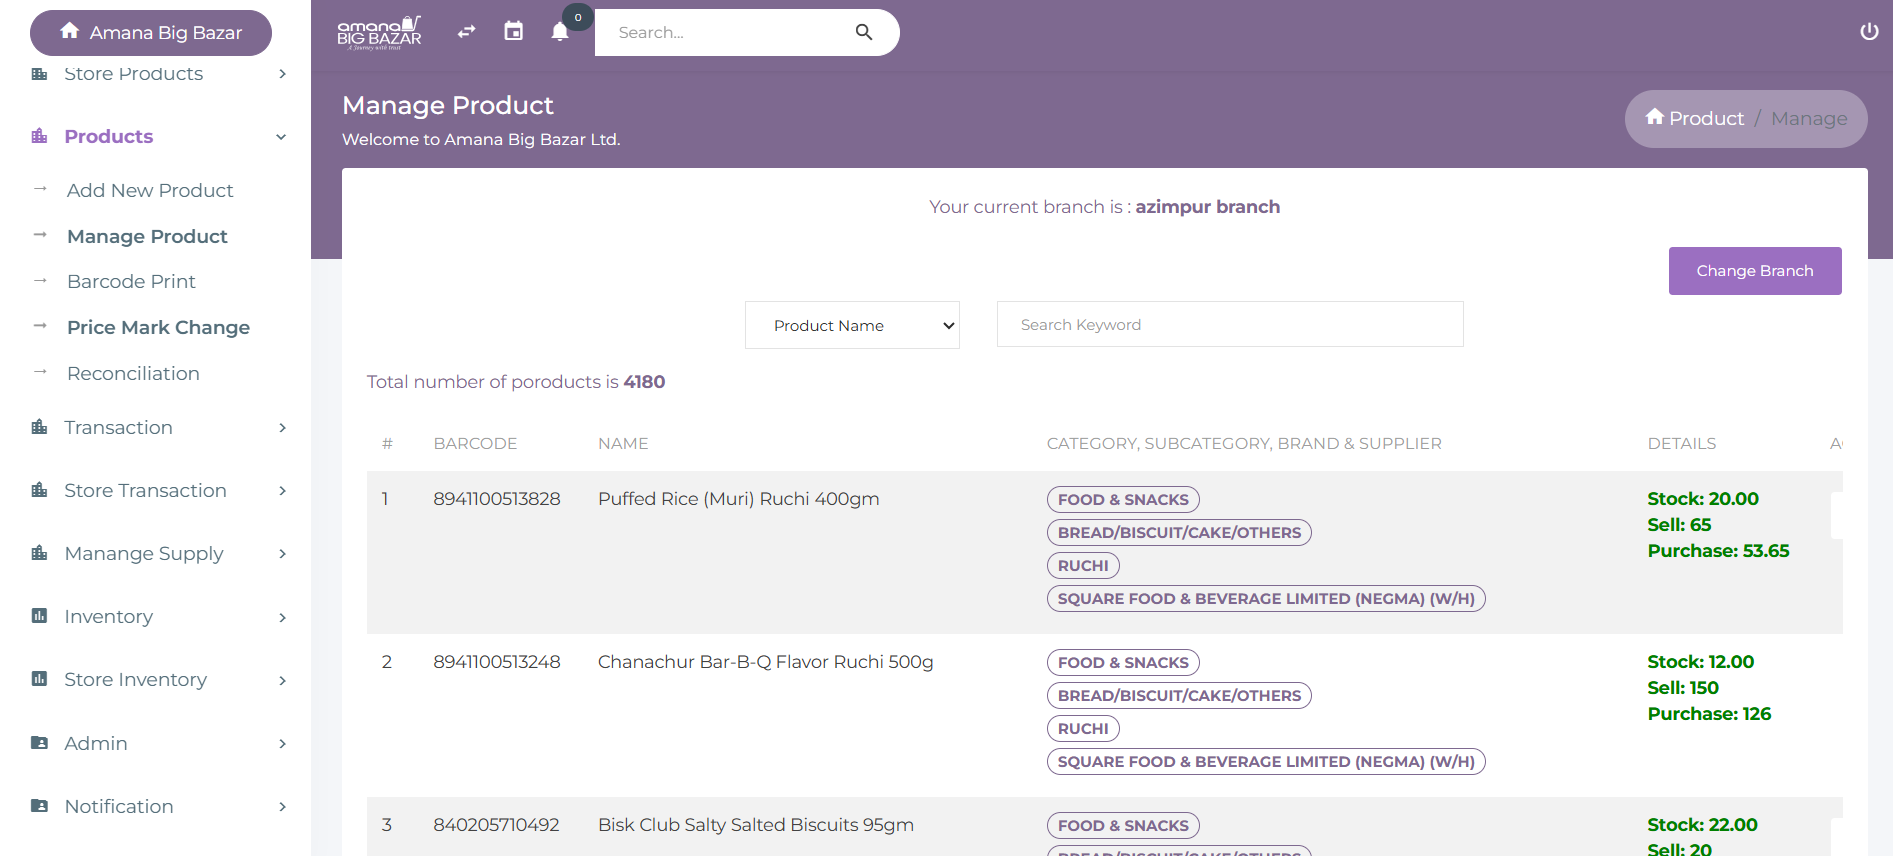
Task: Click the FOOD & SNACKS tag for Puffed Rice
Action: click(1123, 499)
